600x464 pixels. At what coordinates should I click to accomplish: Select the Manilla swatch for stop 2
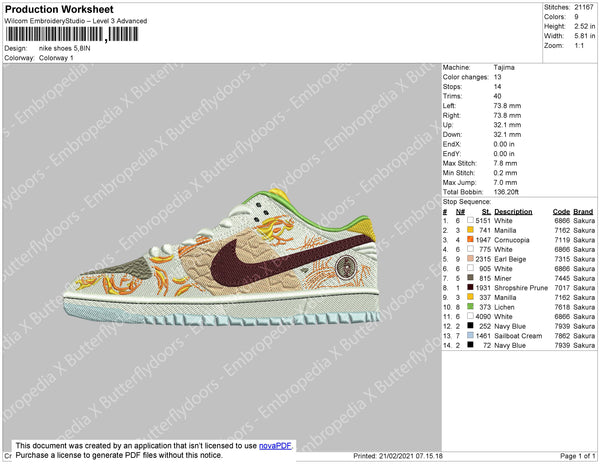470,230
